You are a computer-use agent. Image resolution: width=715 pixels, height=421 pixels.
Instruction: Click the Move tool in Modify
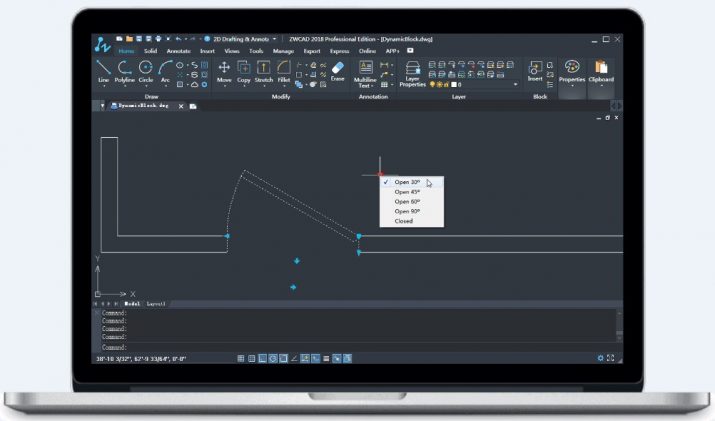tap(225, 70)
